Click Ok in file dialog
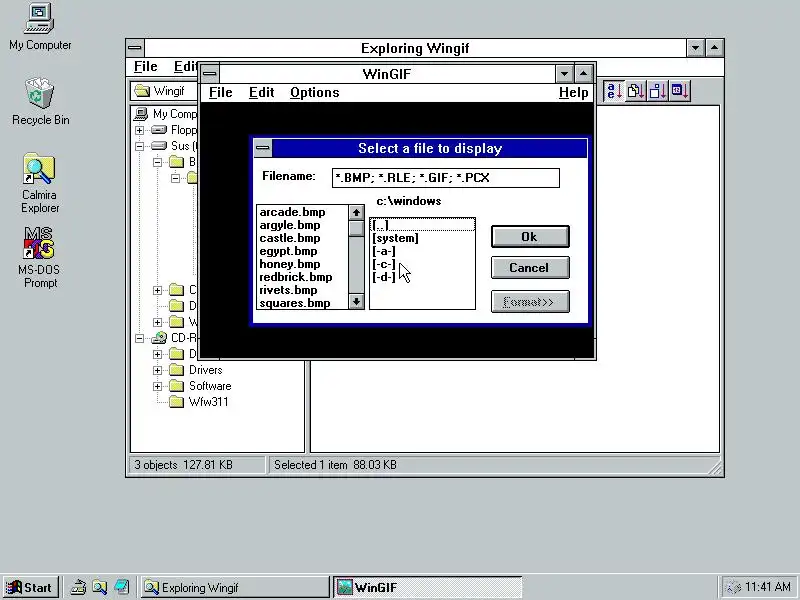Viewport: 800px width, 600px height. tap(530, 237)
